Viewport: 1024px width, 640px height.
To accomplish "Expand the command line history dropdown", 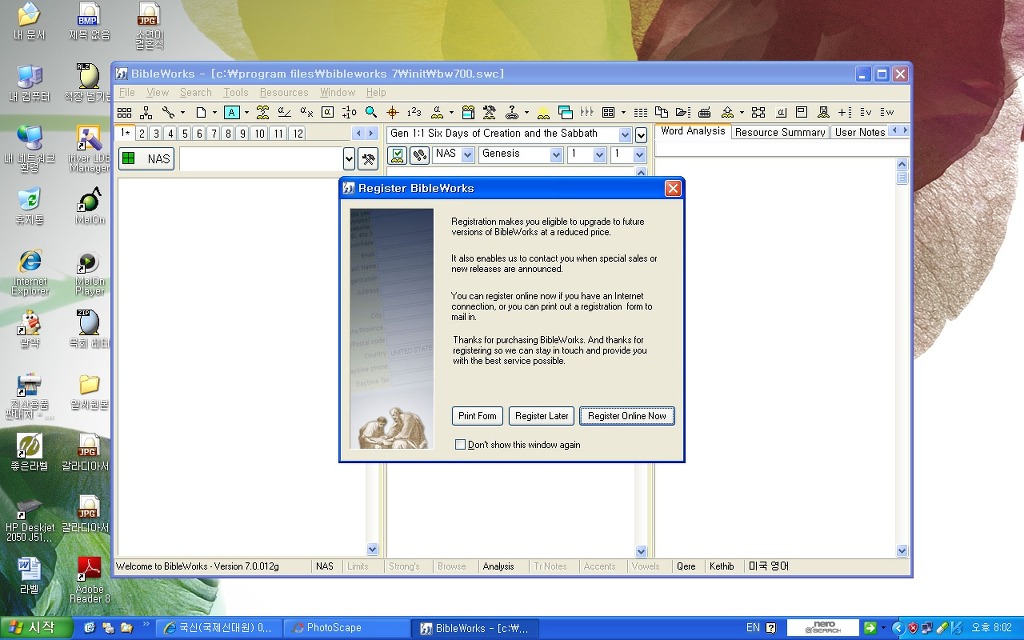I will tap(349, 158).
